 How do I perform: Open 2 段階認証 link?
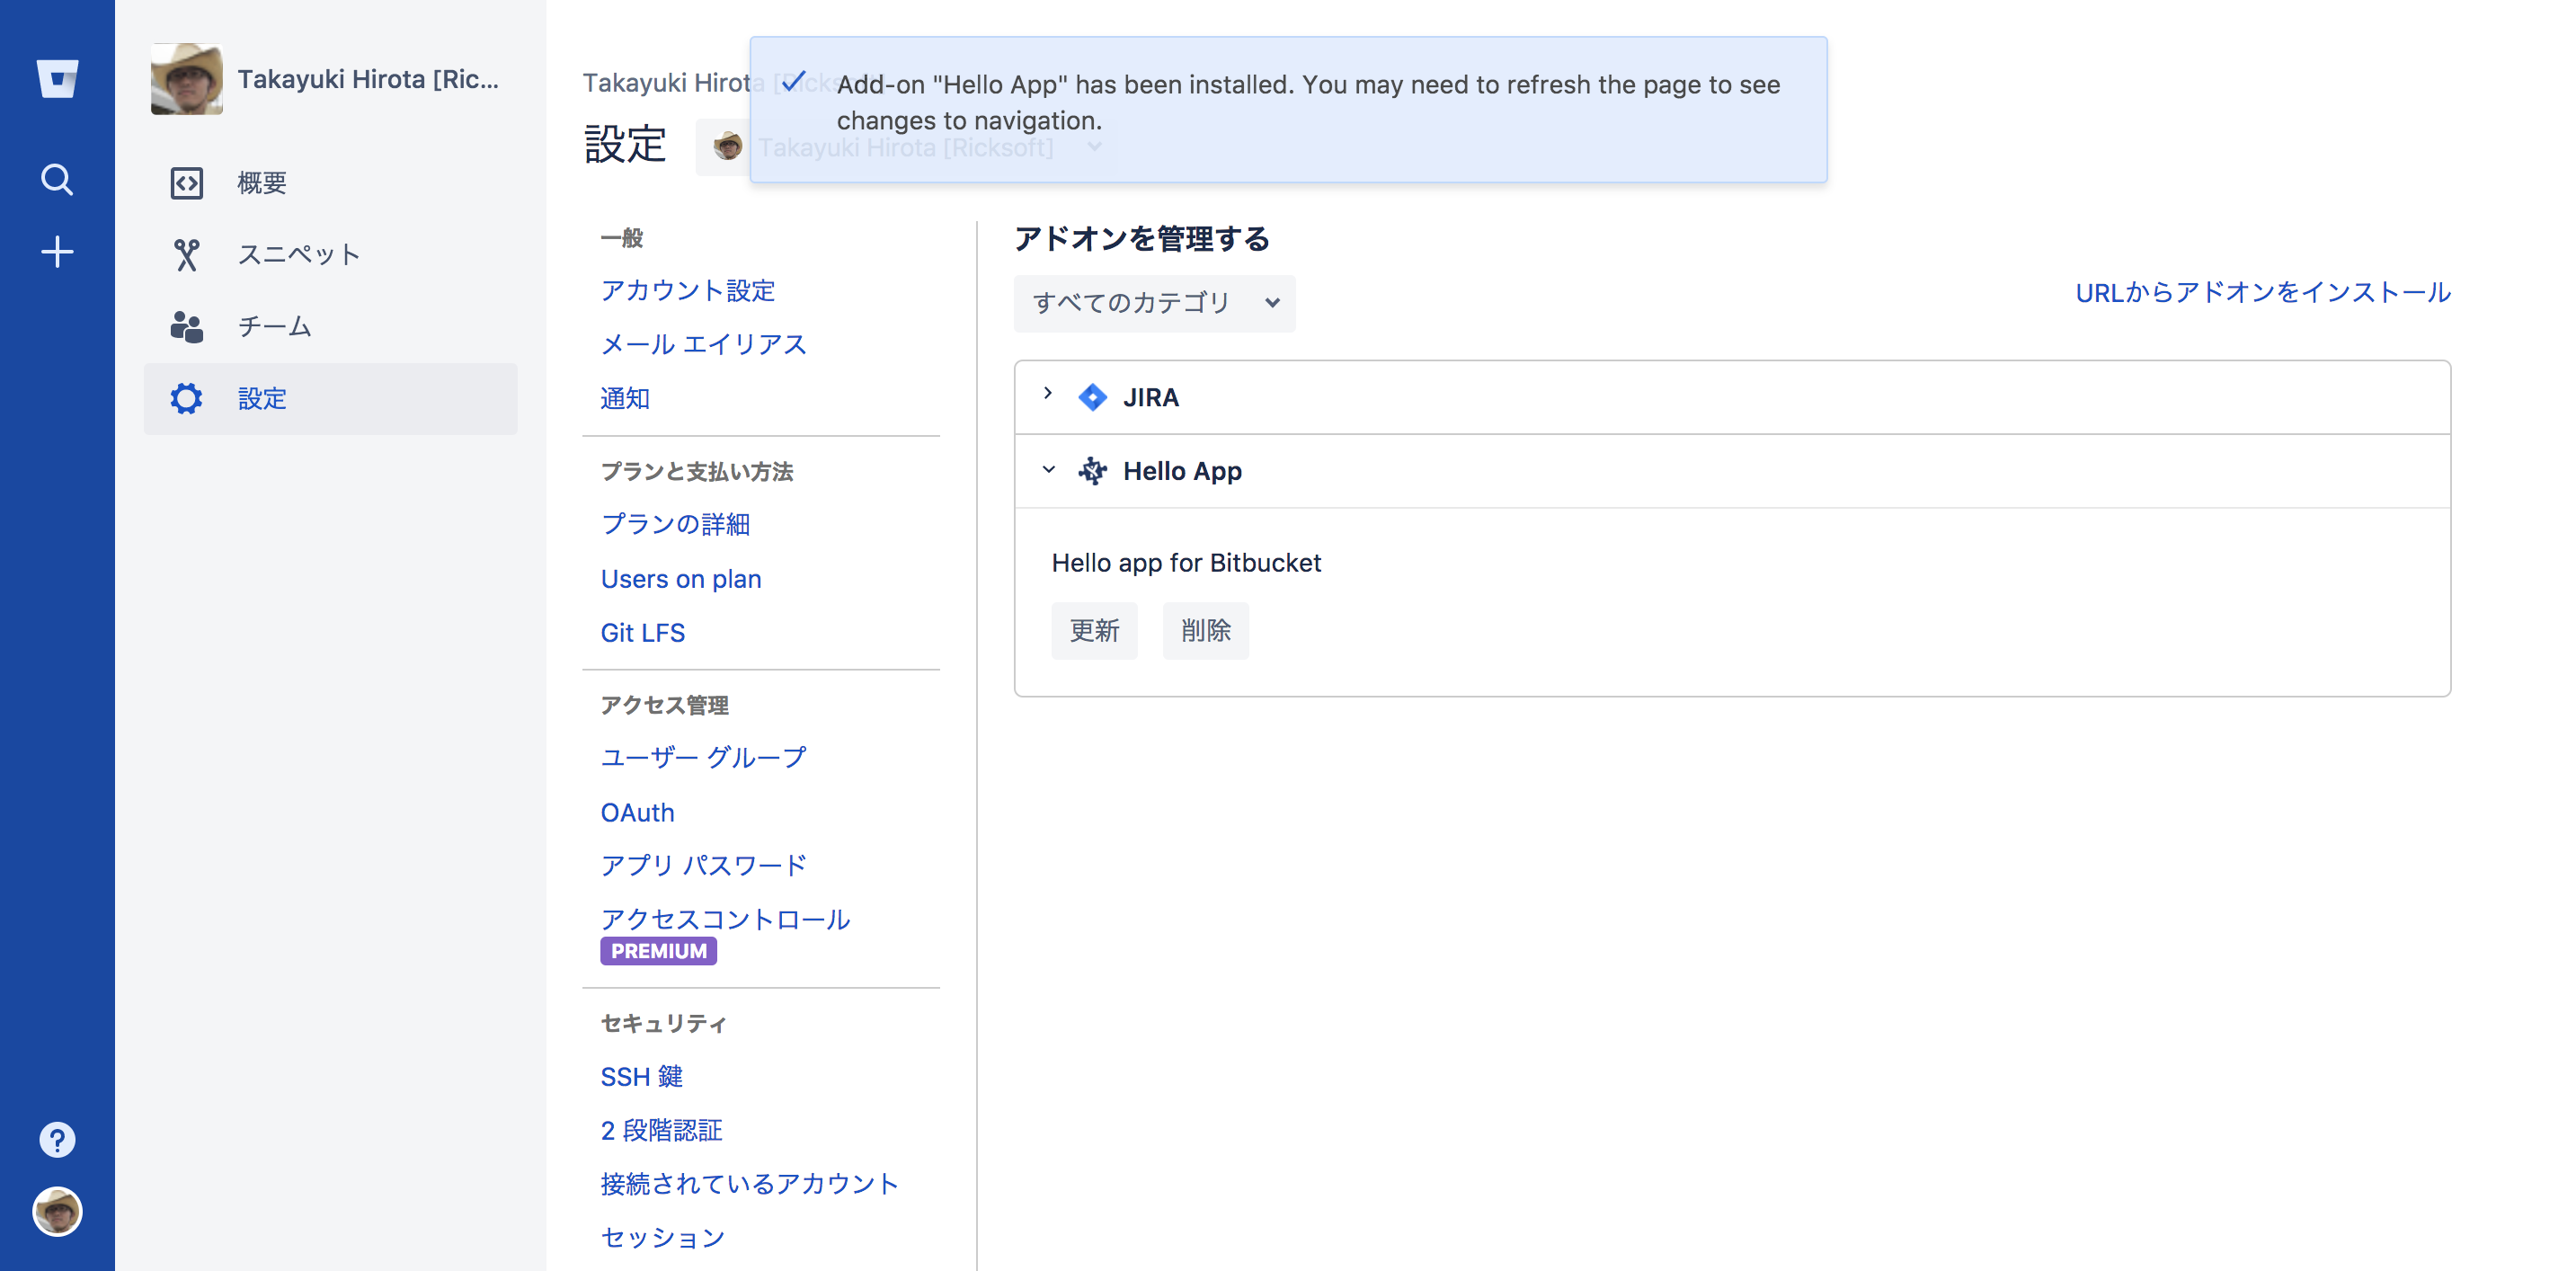tap(661, 1130)
